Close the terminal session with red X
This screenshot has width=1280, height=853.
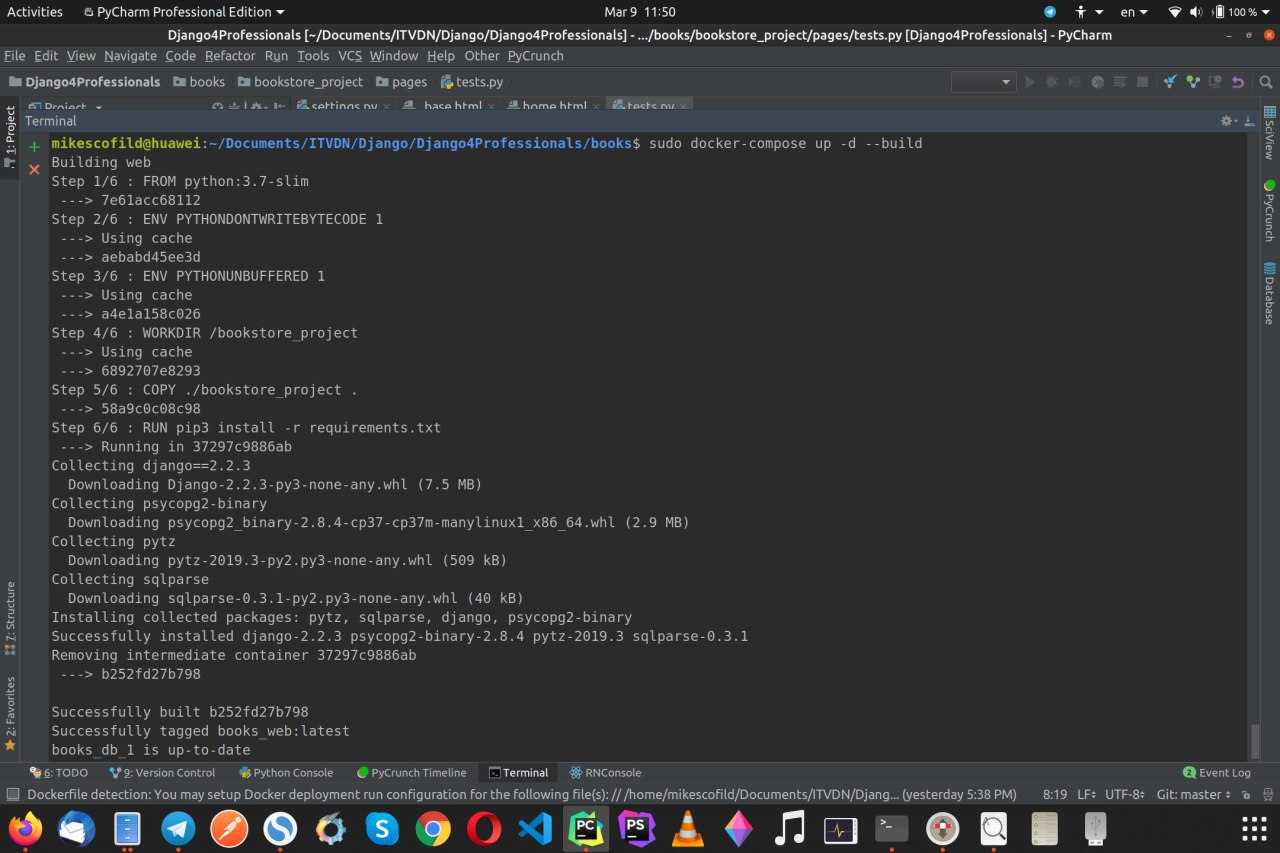(x=34, y=170)
